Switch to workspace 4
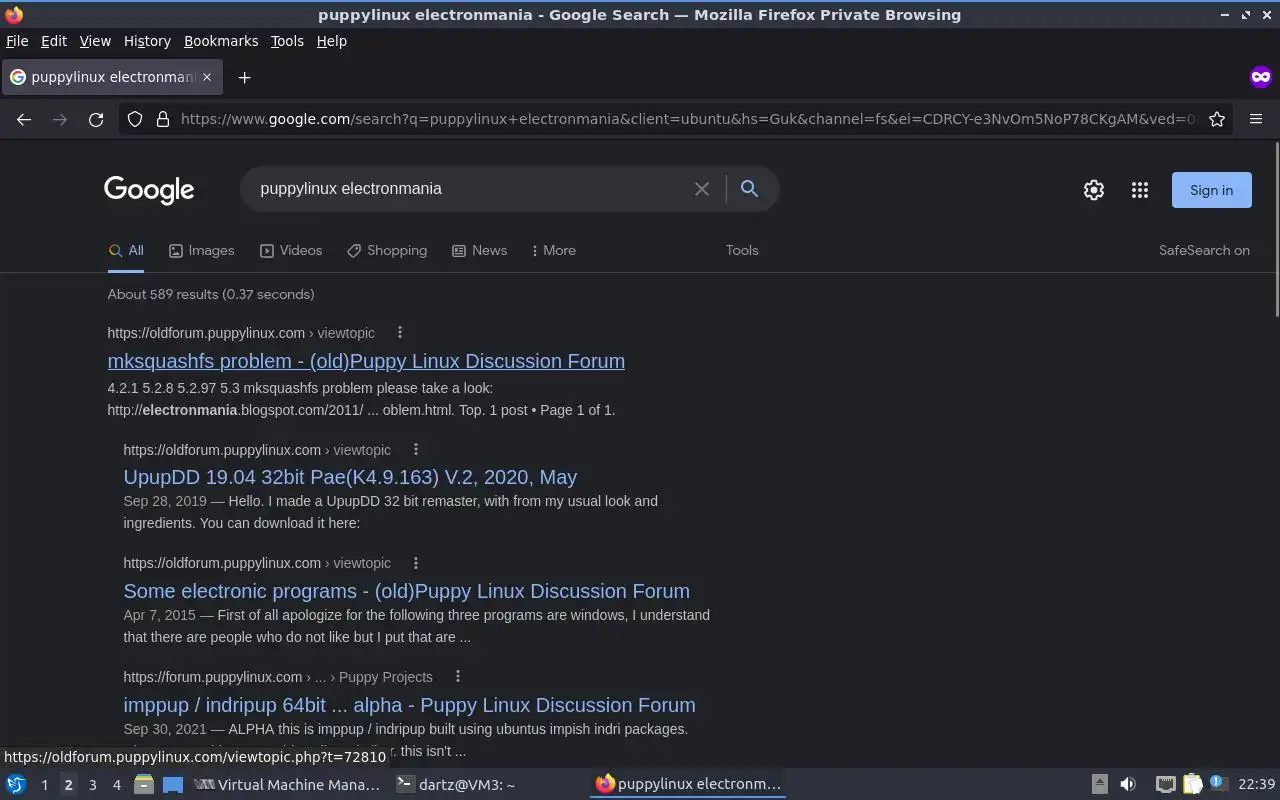1280x800 pixels. click(116, 785)
